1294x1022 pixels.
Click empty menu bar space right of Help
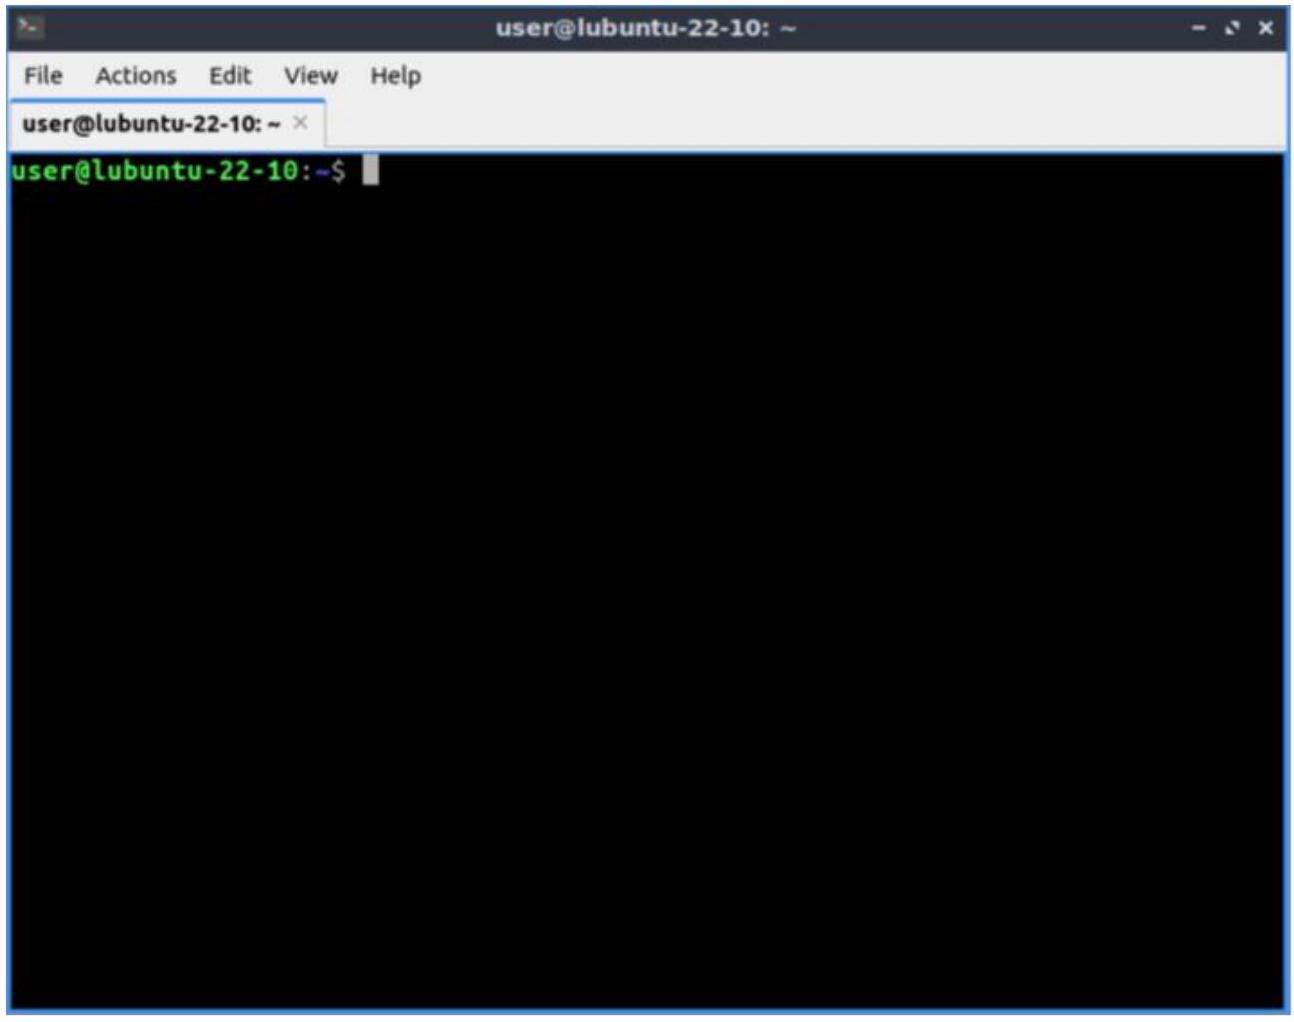point(800,76)
